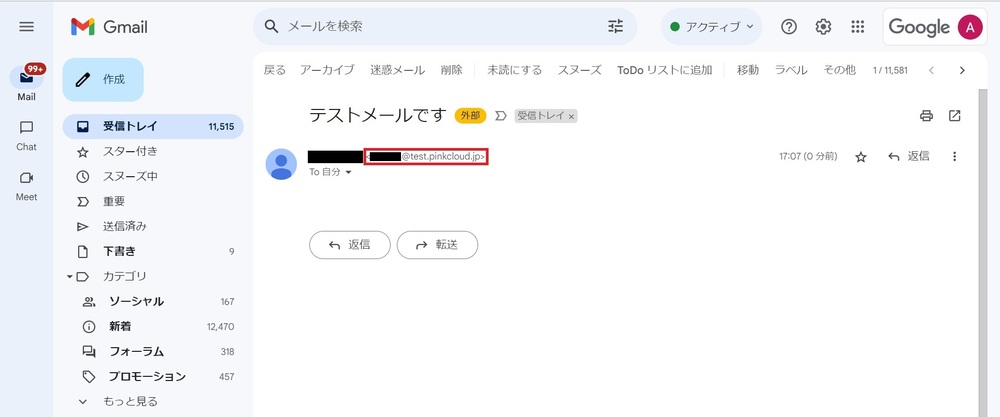Print this email with the printer icon

coord(926,116)
